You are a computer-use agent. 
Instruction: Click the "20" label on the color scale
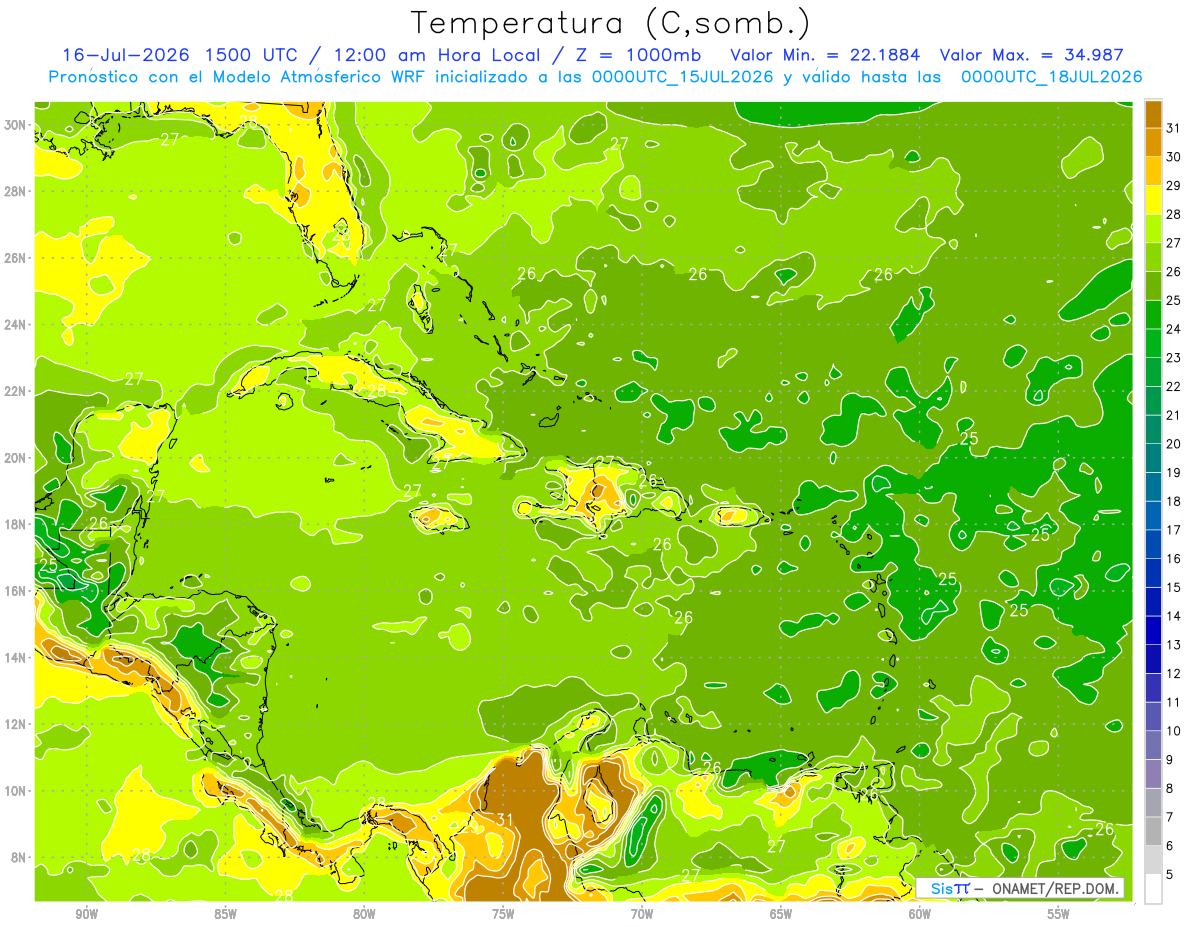point(1174,444)
